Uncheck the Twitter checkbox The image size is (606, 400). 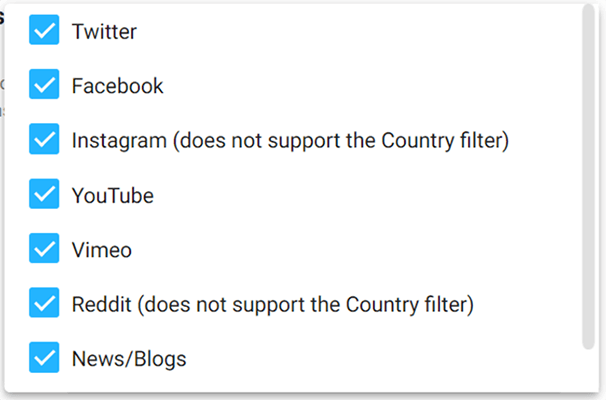pyautogui.click(x=44, y=32)
